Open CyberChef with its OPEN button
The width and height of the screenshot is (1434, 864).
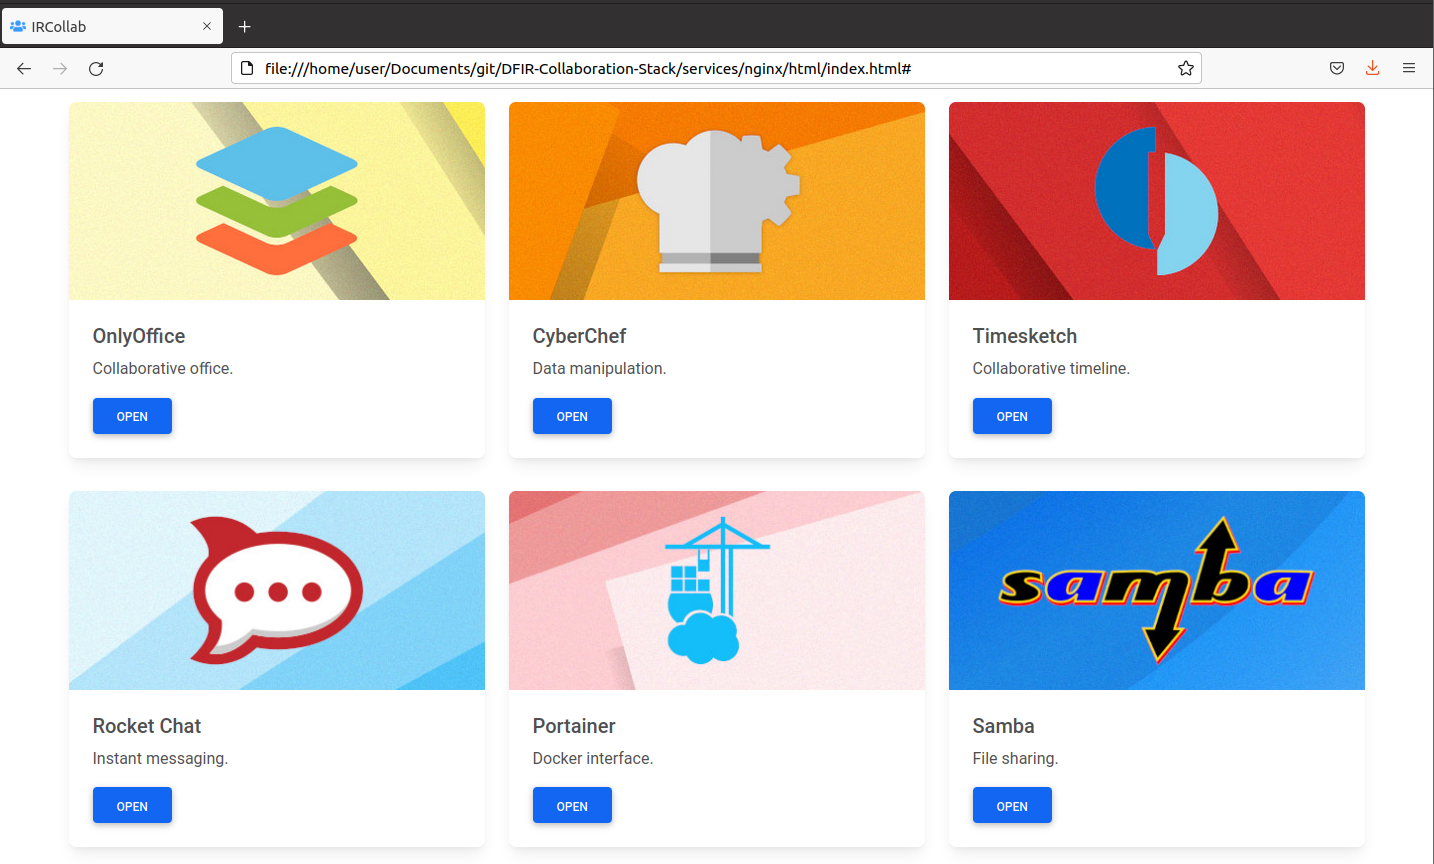click(572, 416)
